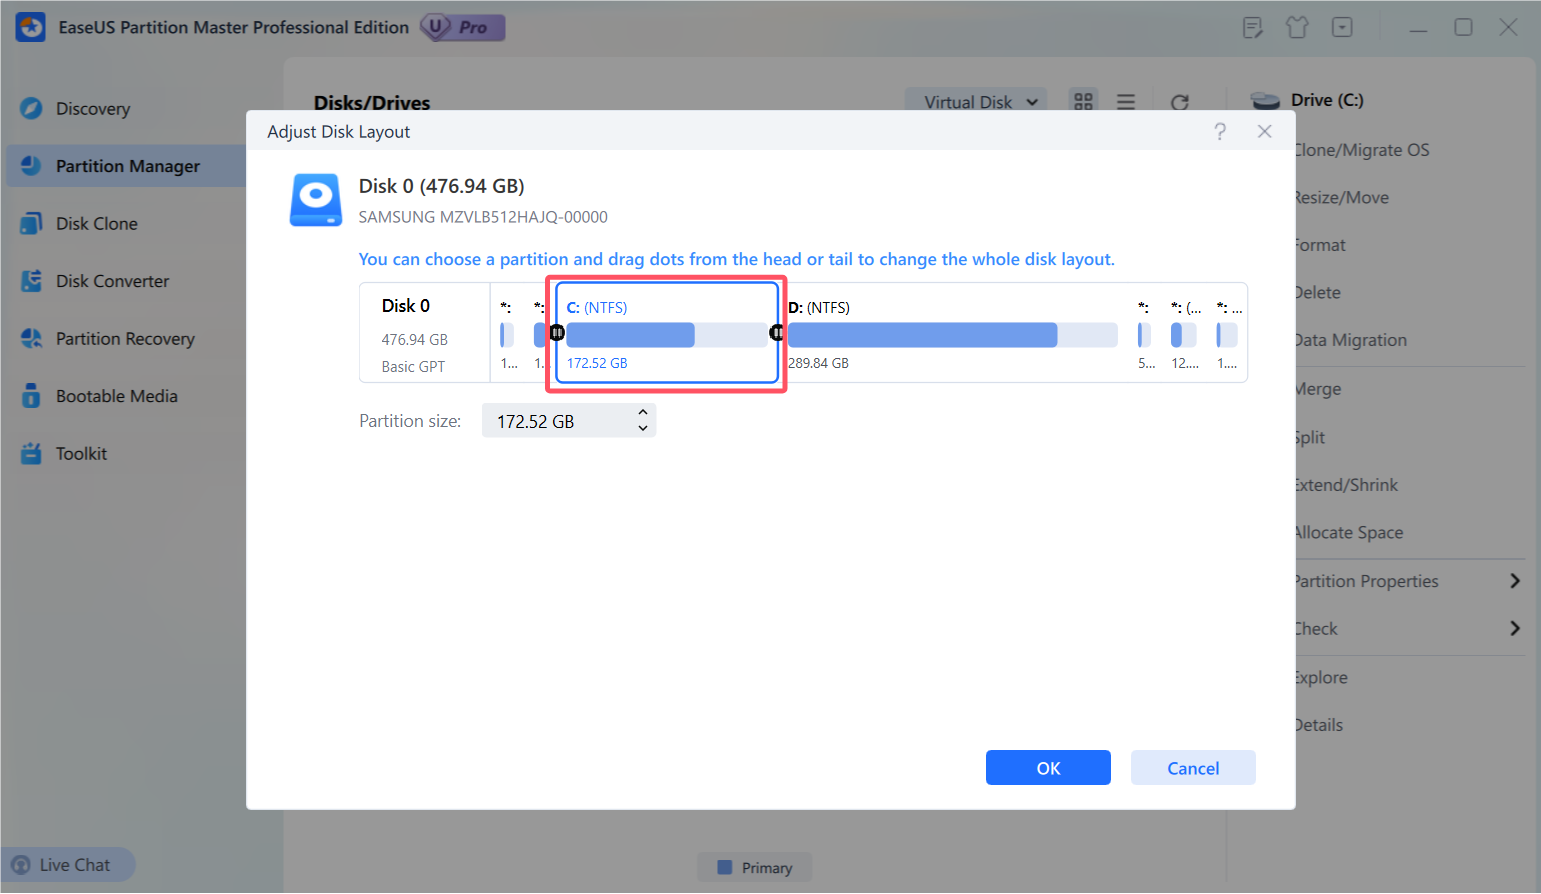Image resolution: width=1541 pixels, height=894 pixels.
Task: Click the head handle of C: partition
Action: pyautogui.click(x=557, y=333)
